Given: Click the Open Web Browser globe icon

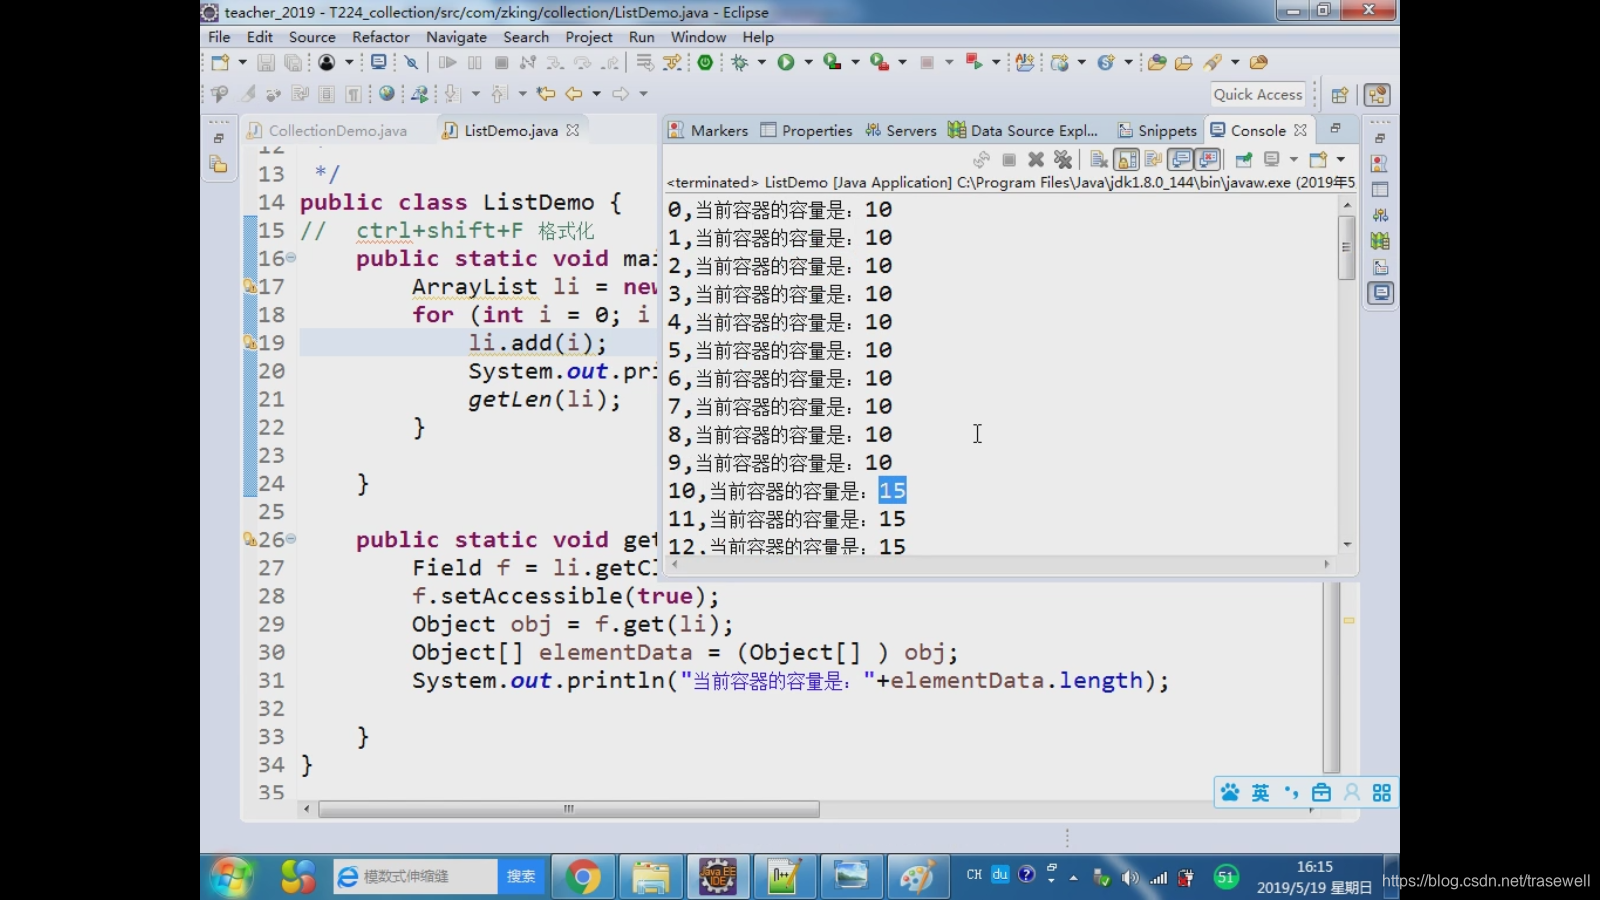Looking at the screenshot, I should tap(387, 94).
